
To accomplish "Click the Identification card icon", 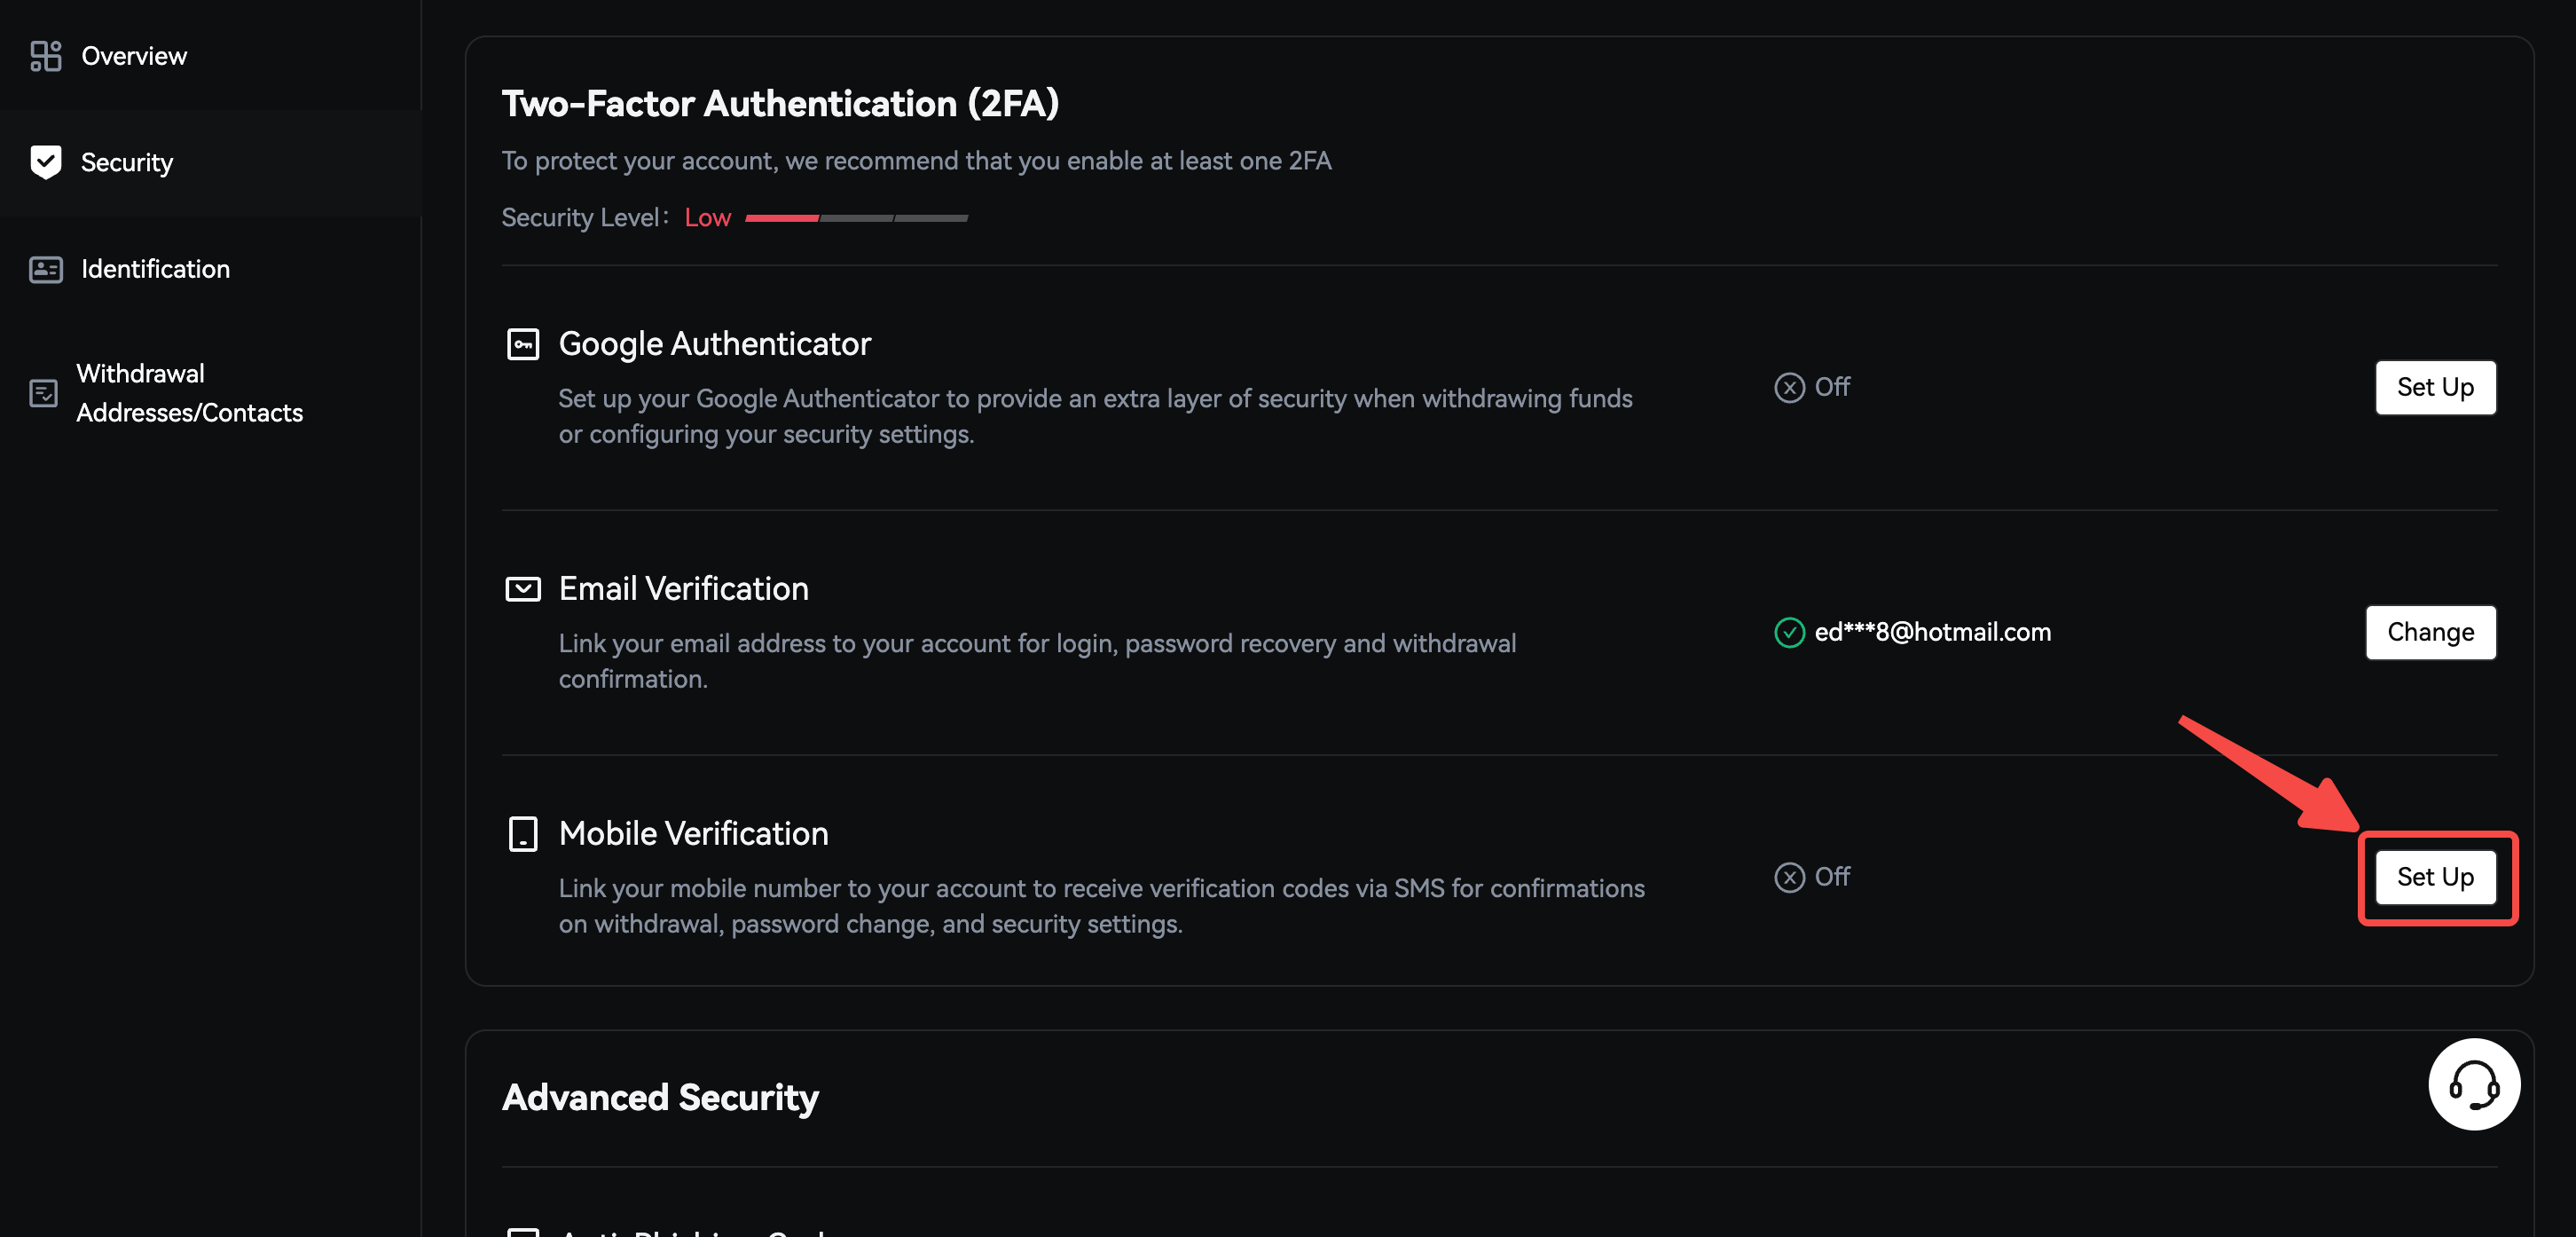I will (45, 269).
